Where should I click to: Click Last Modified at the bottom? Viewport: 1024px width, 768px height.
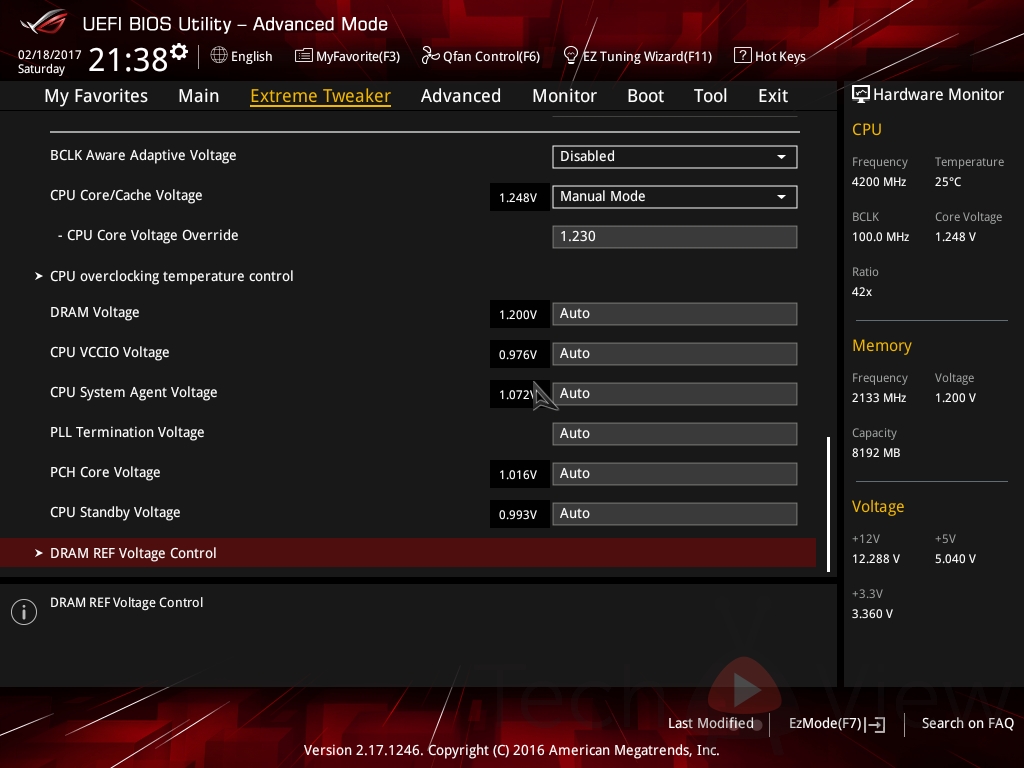[x=711, y=724]
